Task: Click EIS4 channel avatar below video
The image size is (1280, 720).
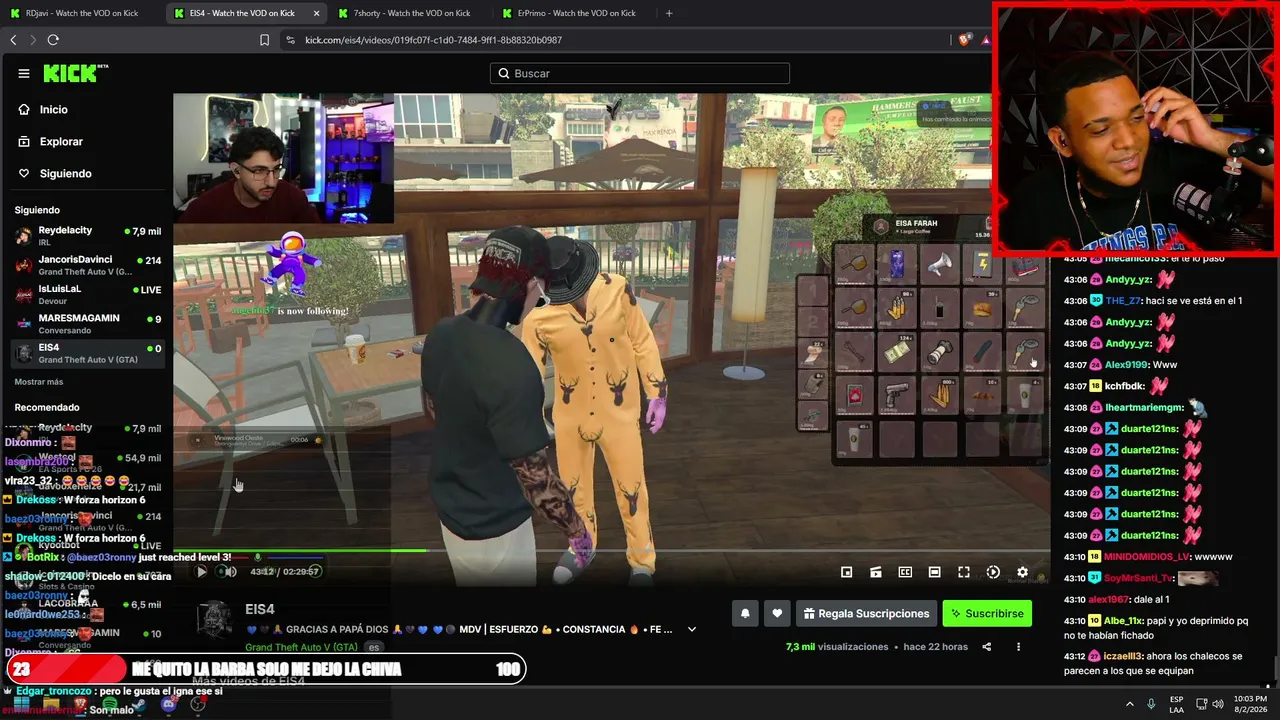Action: click(214, 620)
